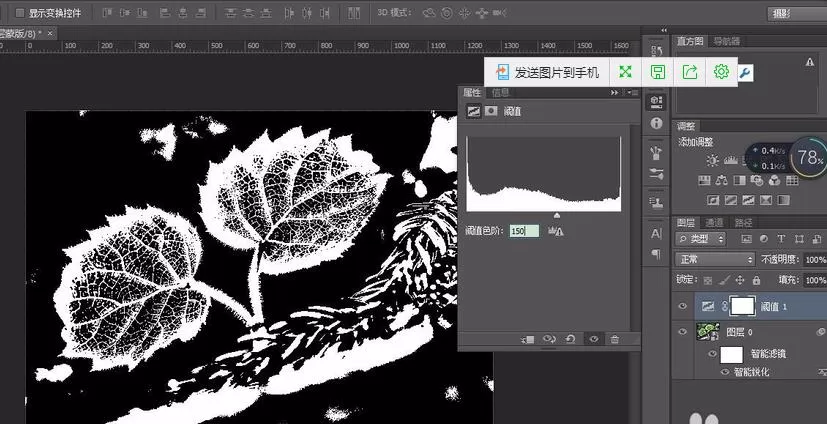The image size is (827, 424).
Task: Click the threshold slider triangle below histogram
Action: tap(556, 215)
